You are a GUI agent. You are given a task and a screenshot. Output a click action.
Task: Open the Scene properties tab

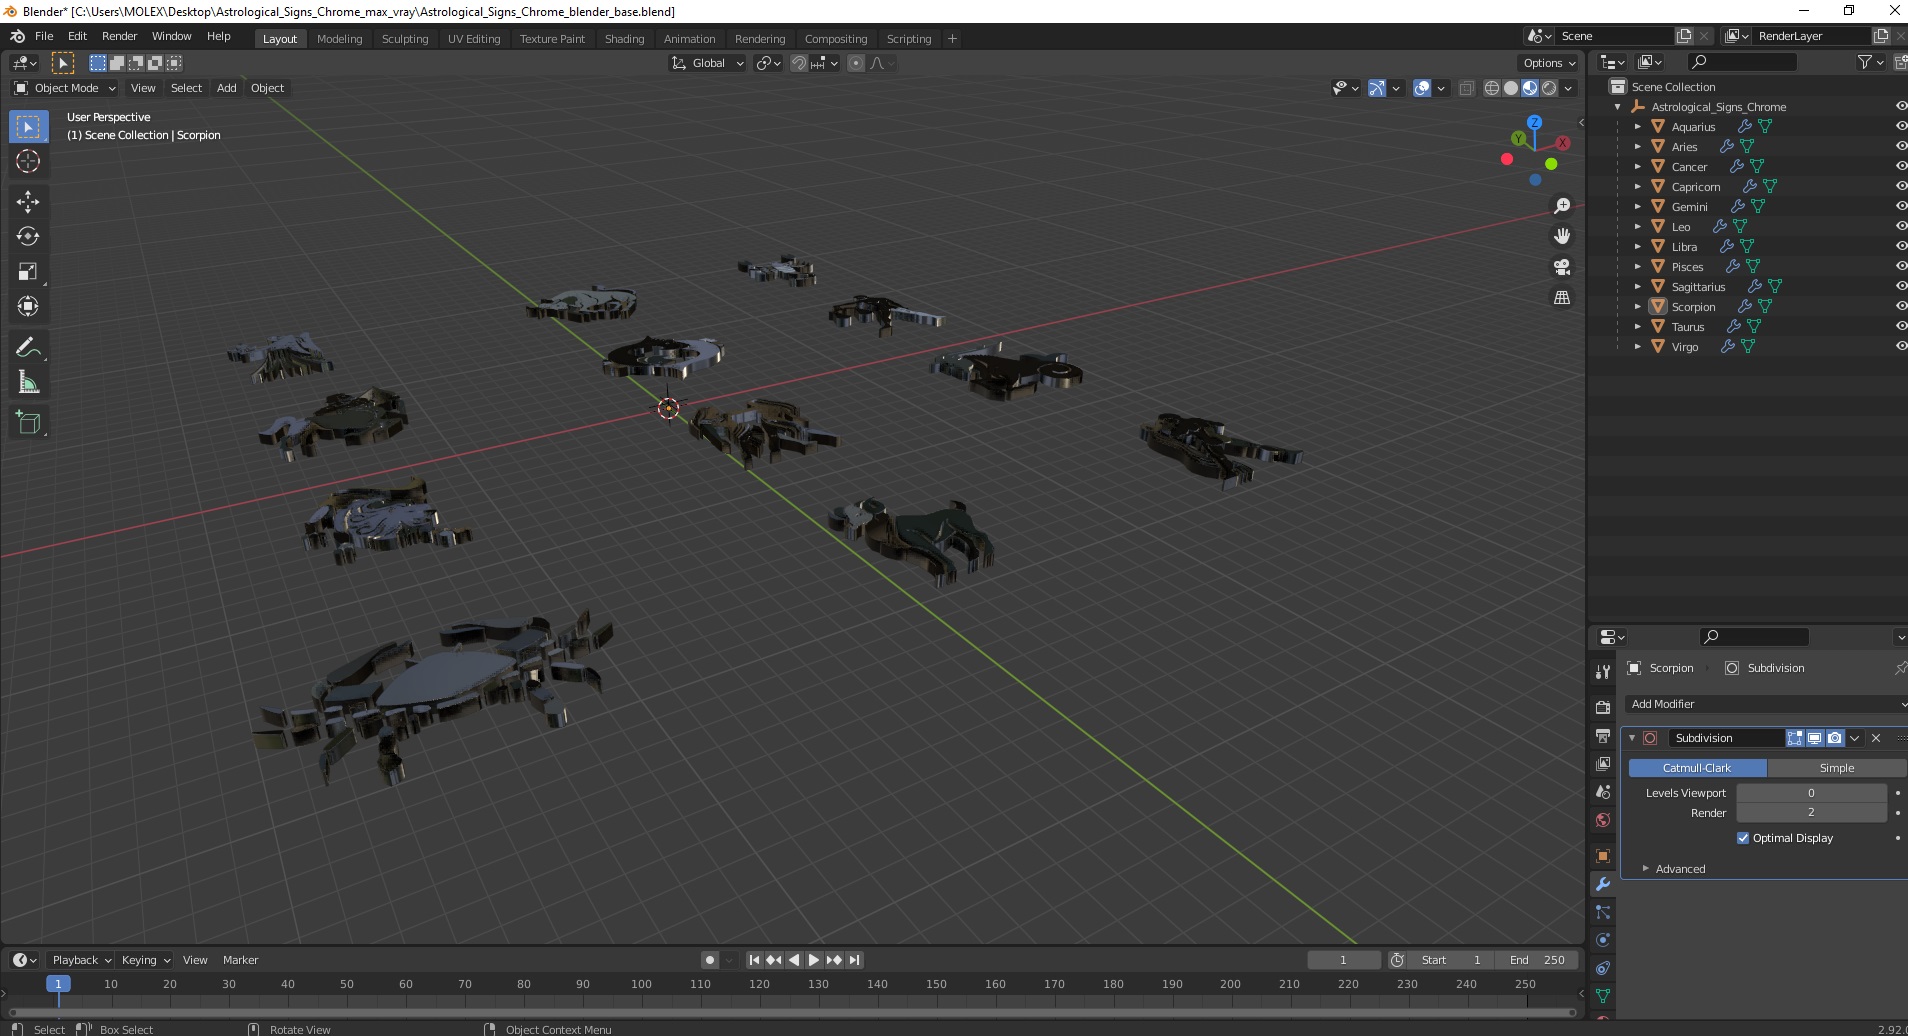click(x=1603, y=792)
